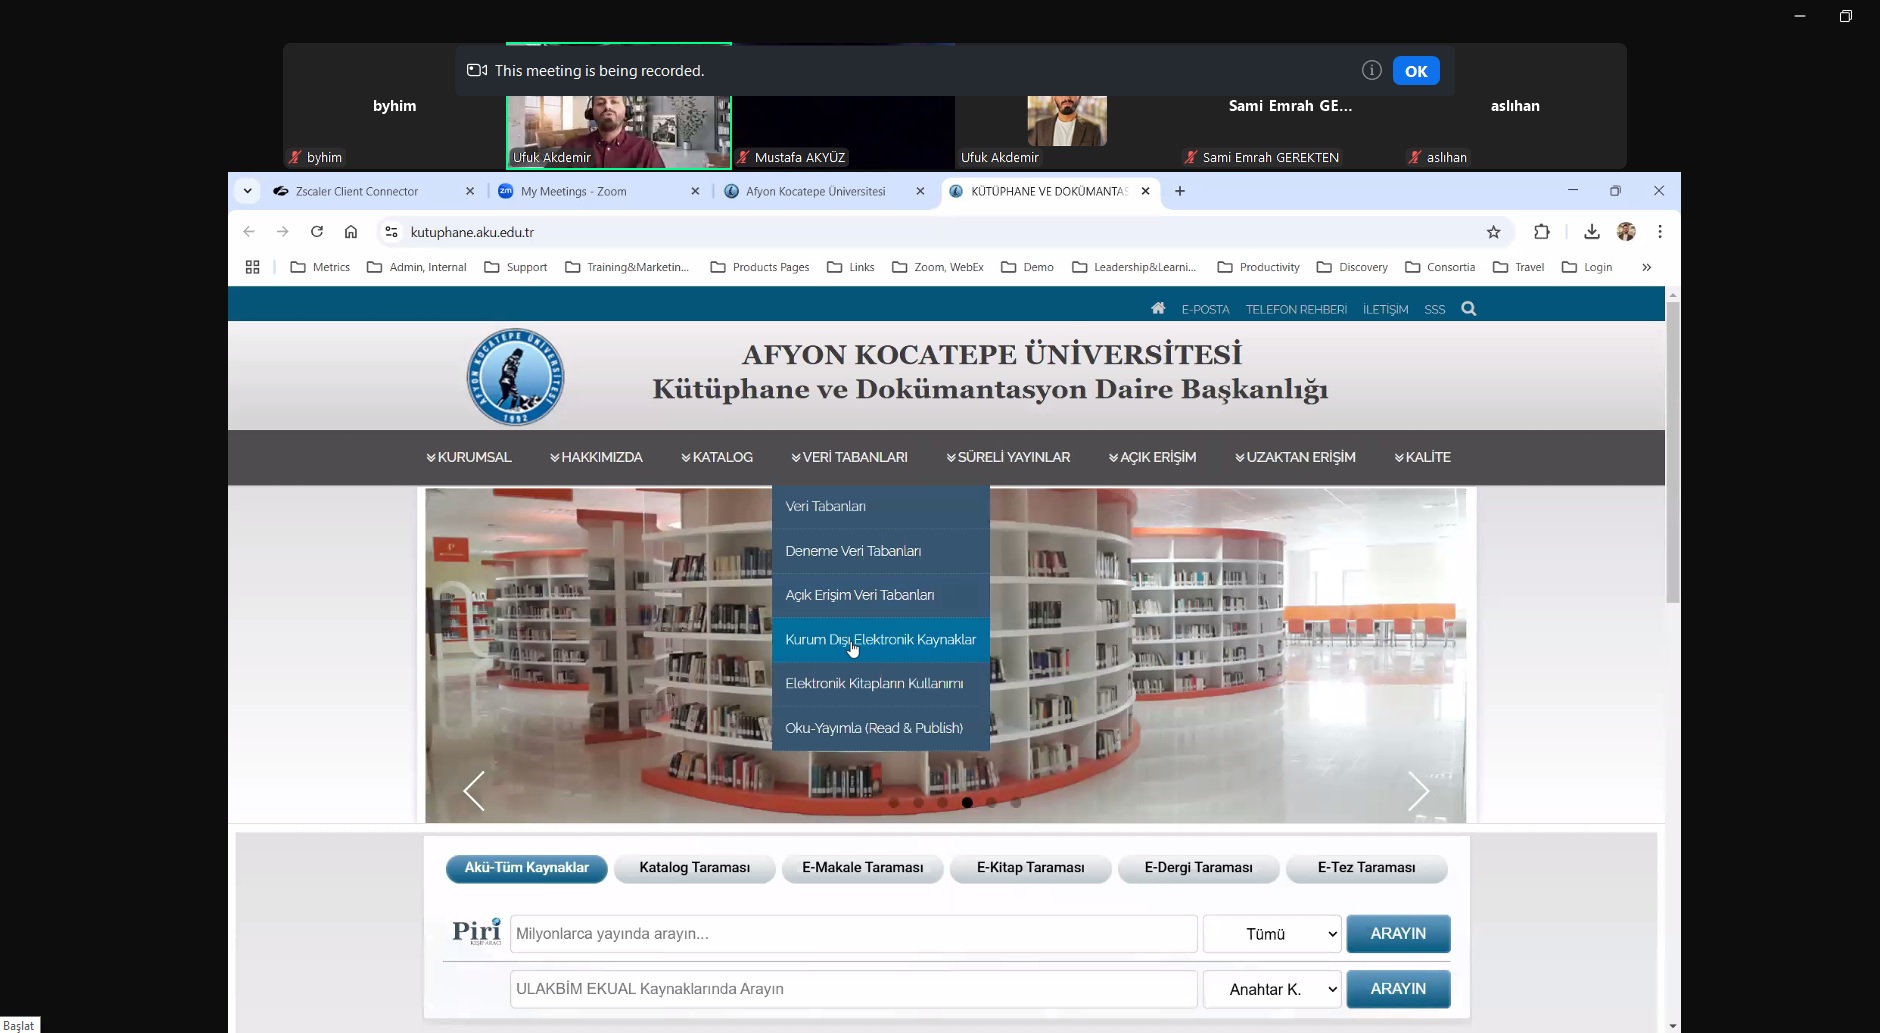Click the site search magnifier icon
The width and height of the screenshot is (1880, 1033).
pos(1468,308)
